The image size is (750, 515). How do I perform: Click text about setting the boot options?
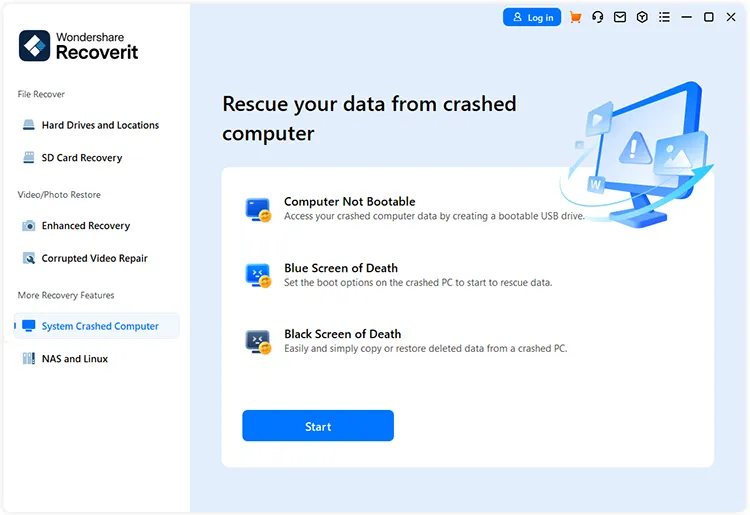click(x=418, y=283)
